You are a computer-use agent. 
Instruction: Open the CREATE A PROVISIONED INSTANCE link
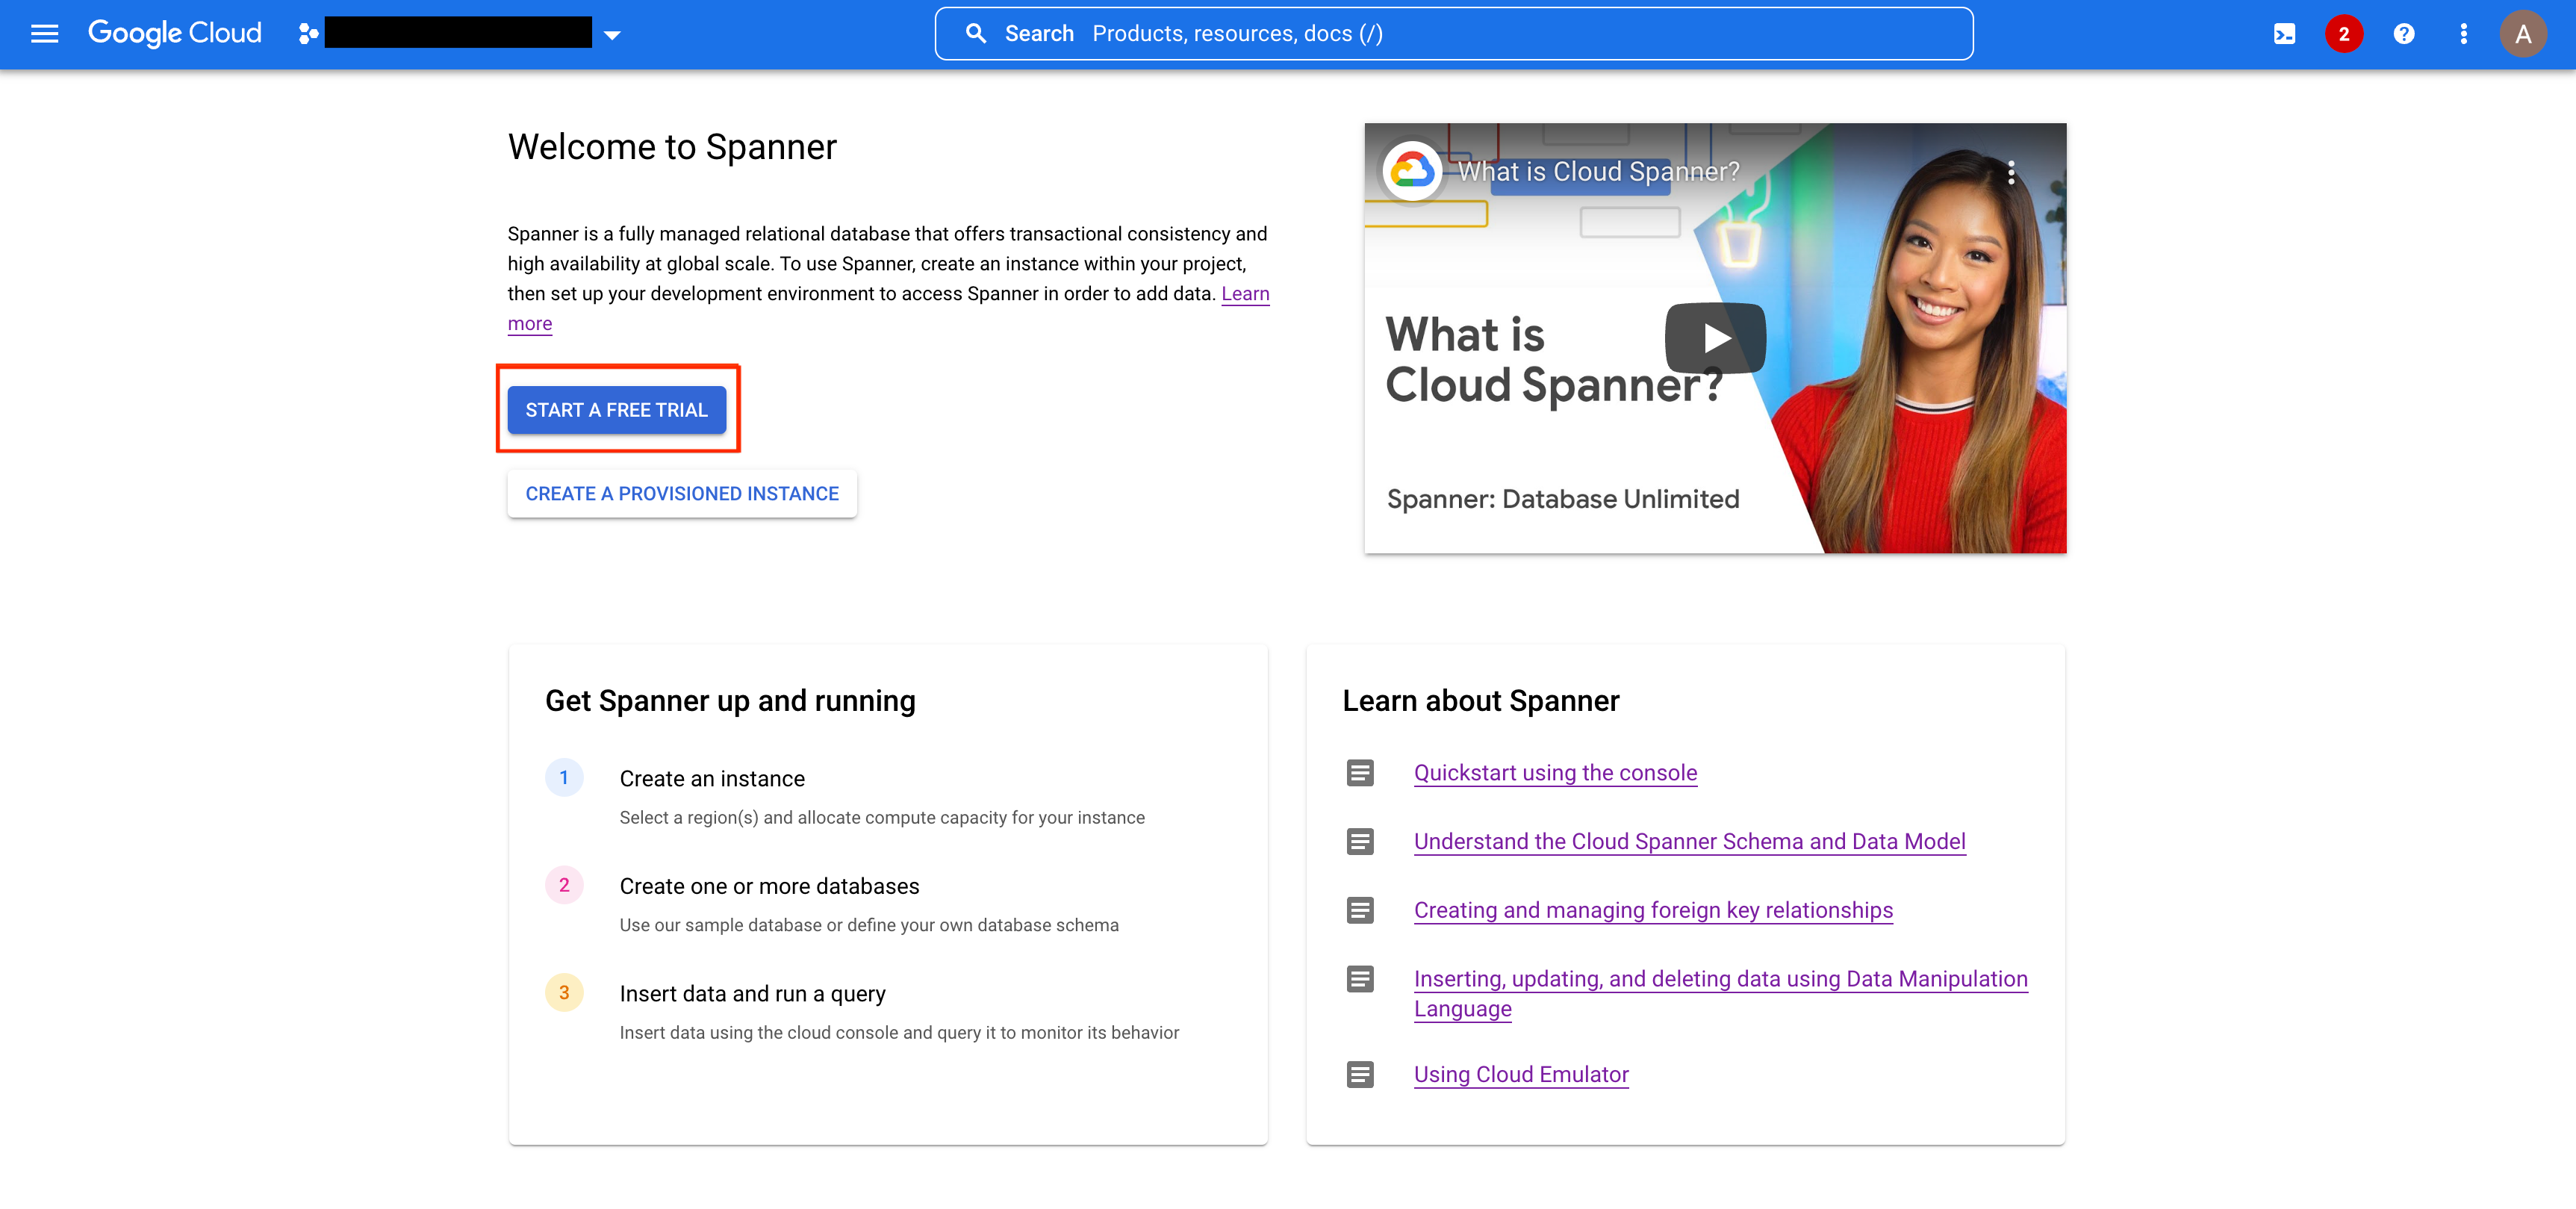pos(682,491)
